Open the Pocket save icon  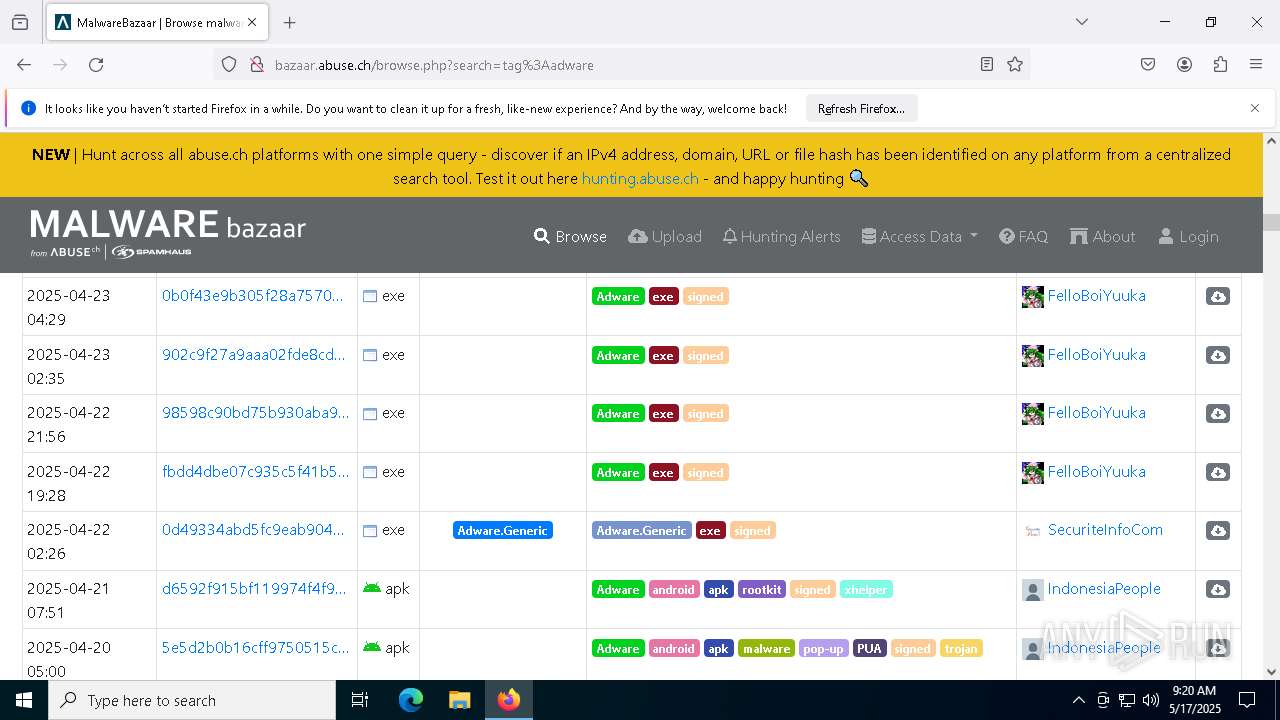pos(1148,64)
